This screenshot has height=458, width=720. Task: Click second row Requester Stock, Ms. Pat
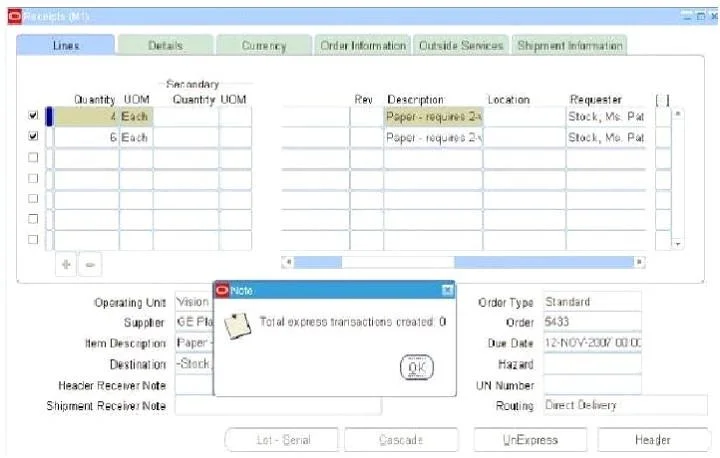606,137
